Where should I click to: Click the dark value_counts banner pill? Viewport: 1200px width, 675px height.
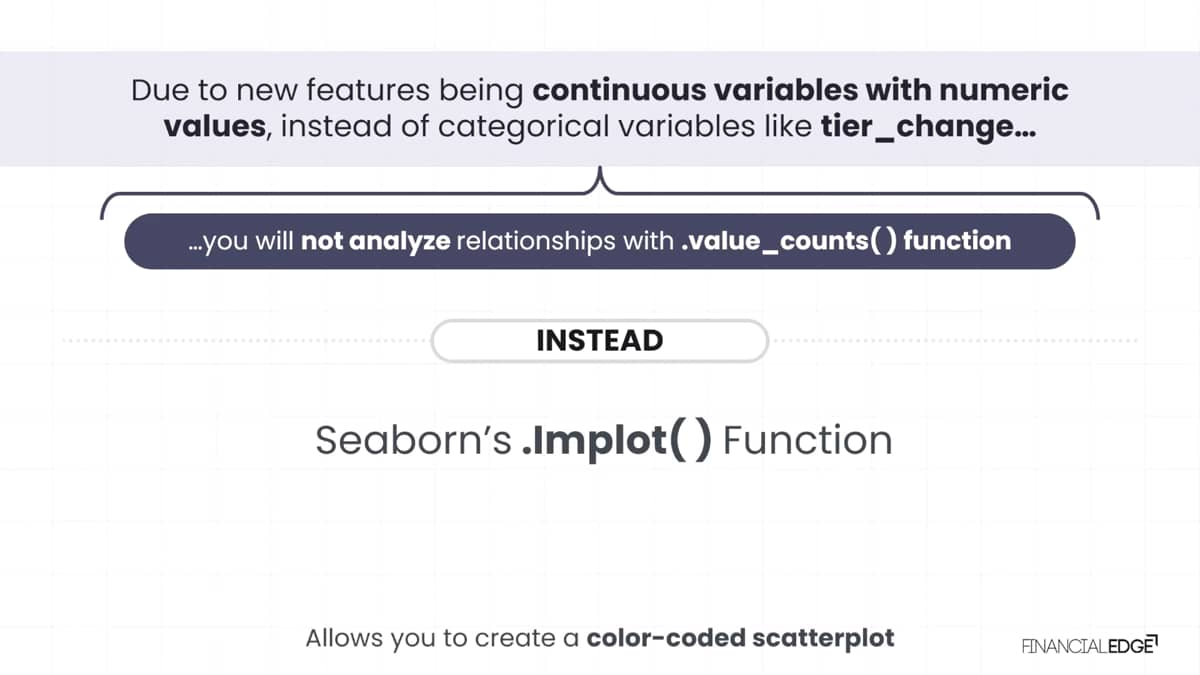[600, 241]
